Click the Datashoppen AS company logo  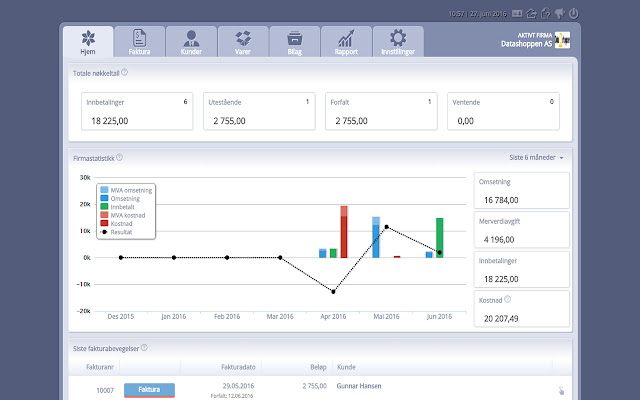[562, 40]
